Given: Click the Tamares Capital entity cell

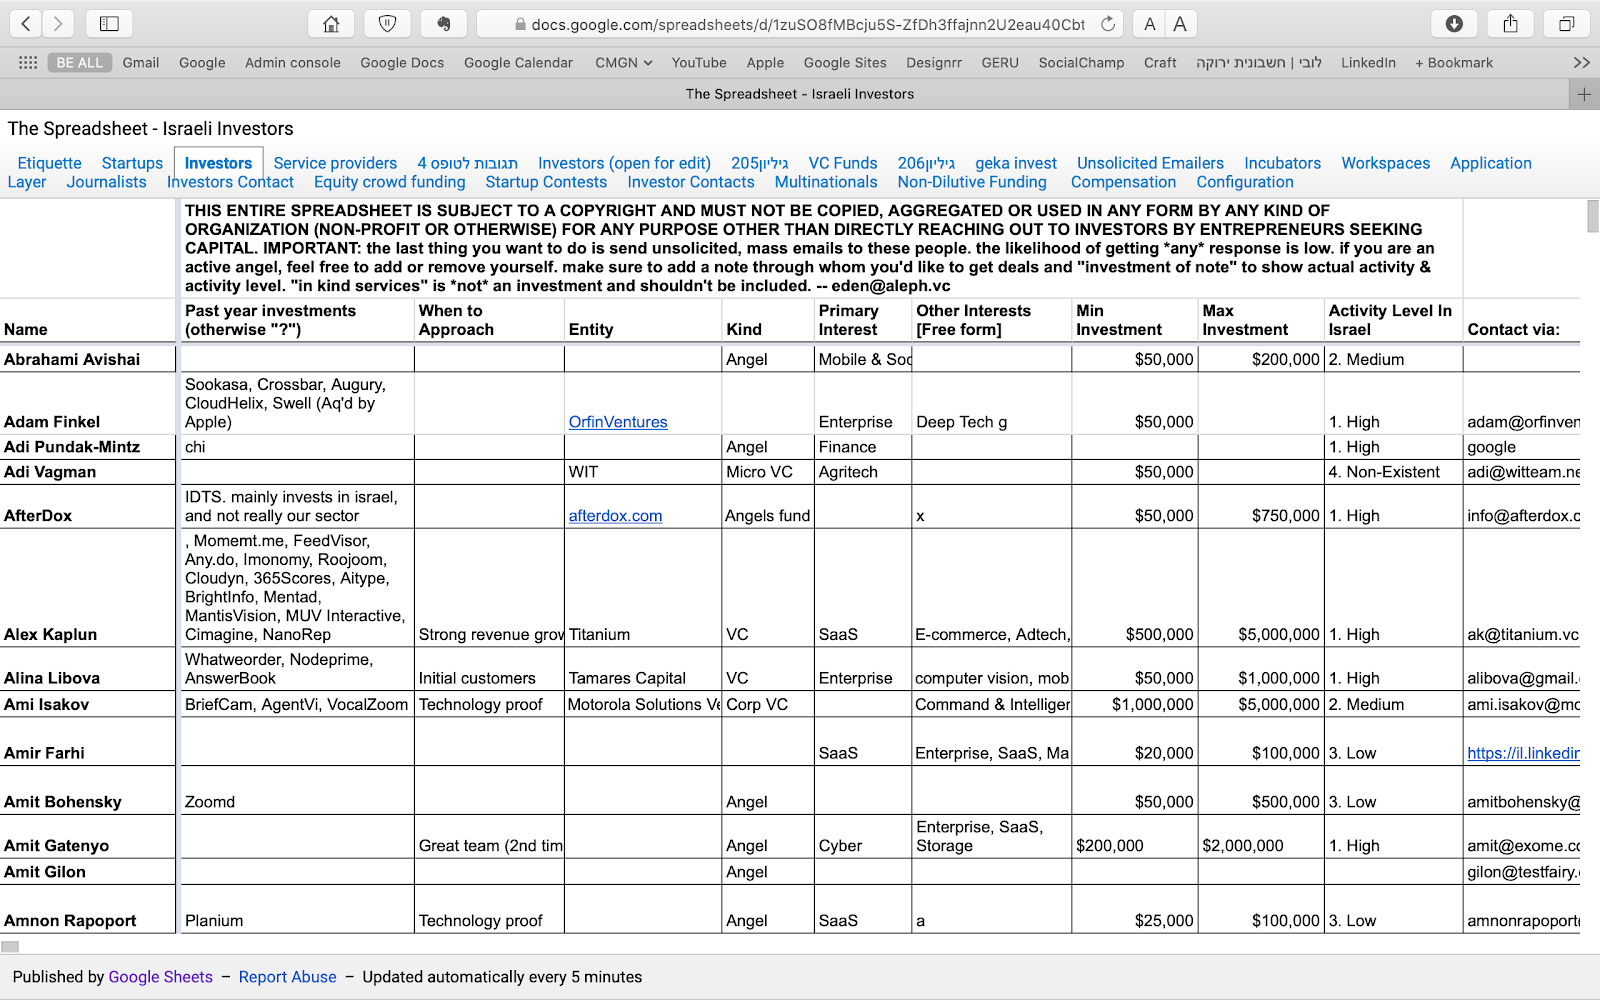Looking at the screenshot, I should click(642, 669).
